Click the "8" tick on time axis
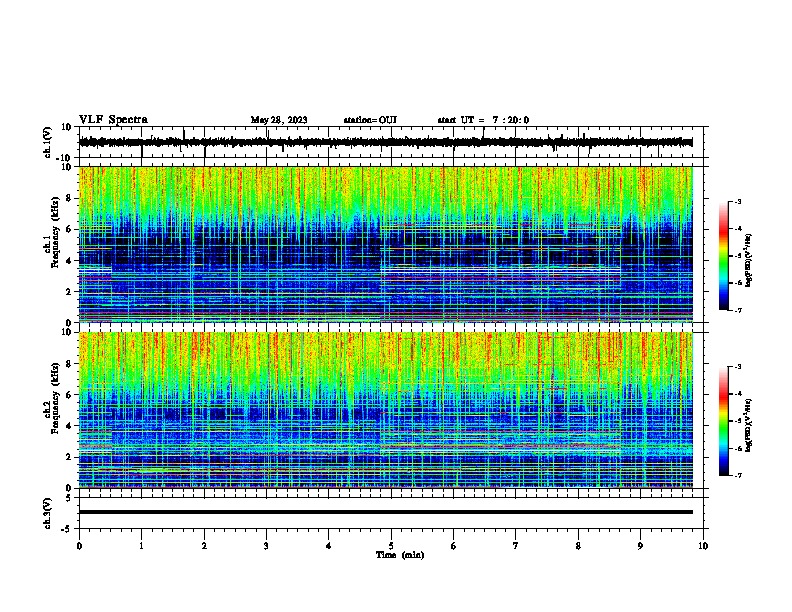792x612 pixels. 578,546
